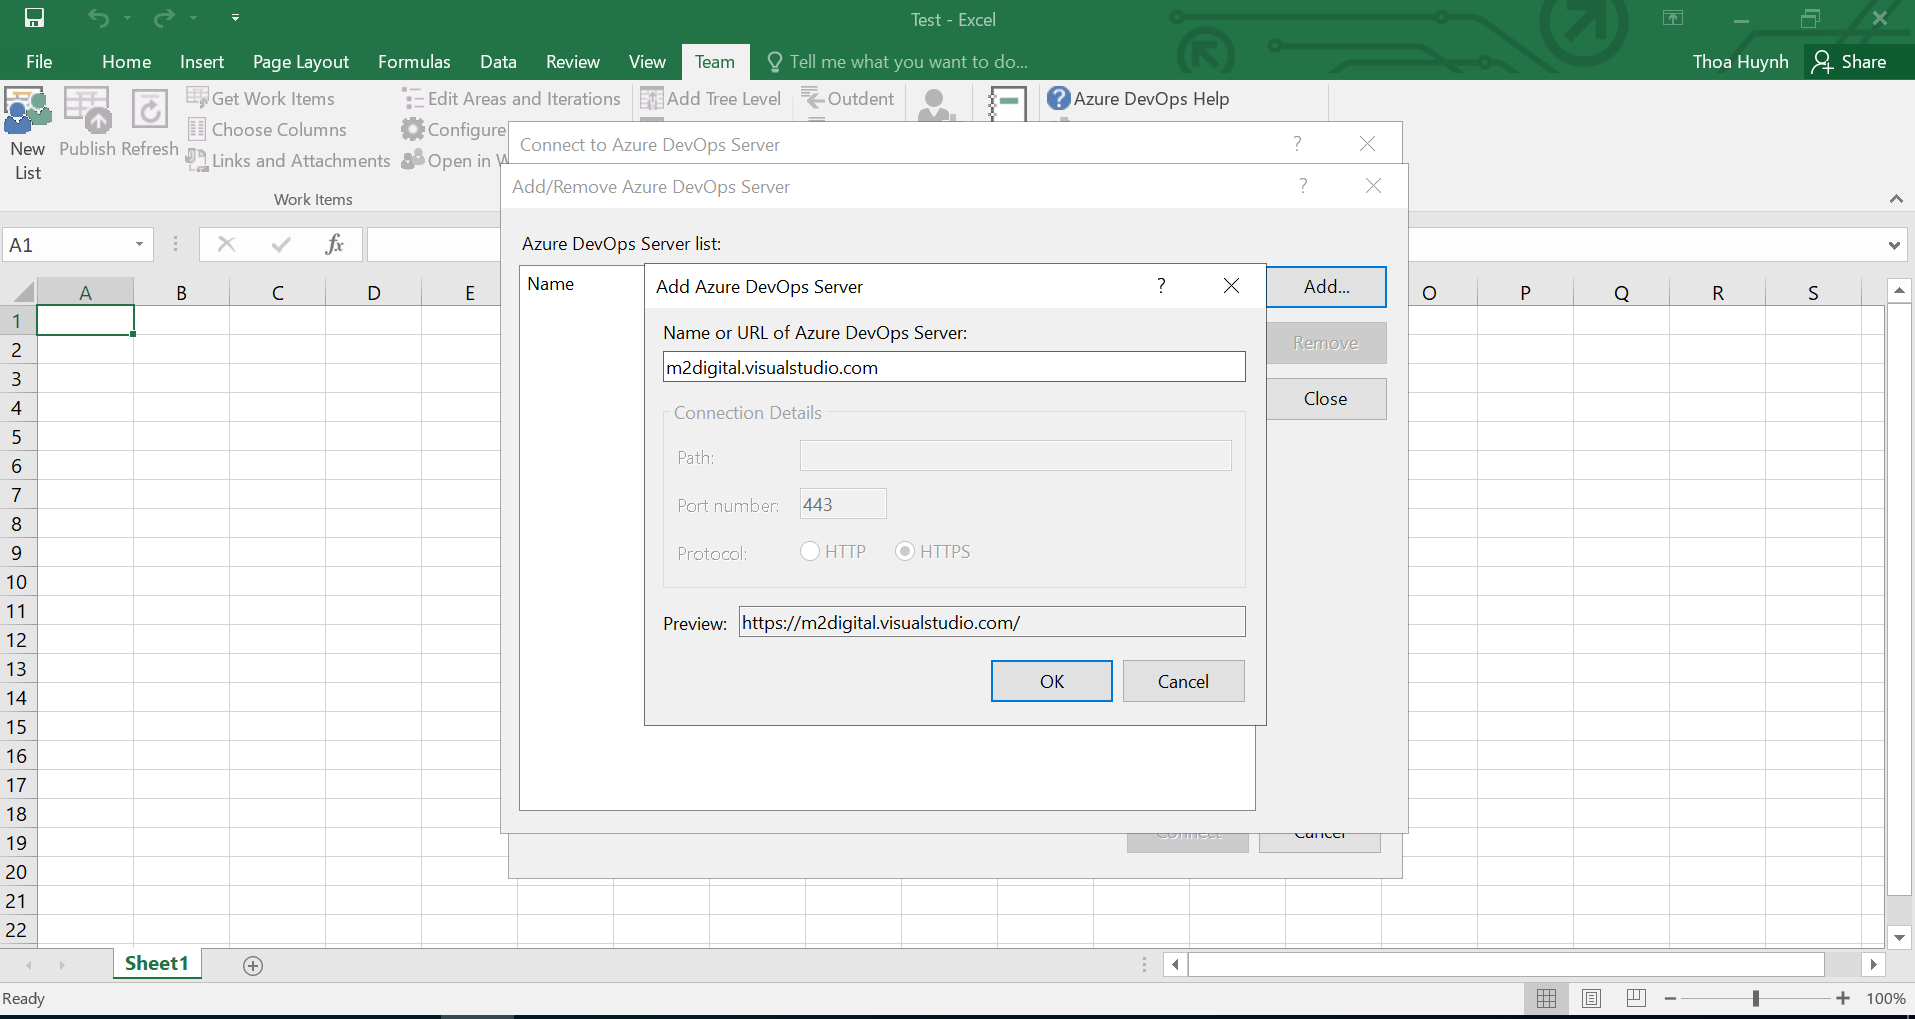This screenshot has width=1915, height=1019.
Task: Click help icon in Add/Remove Azure DevOps Server
Action: [x=1303, y=185]
